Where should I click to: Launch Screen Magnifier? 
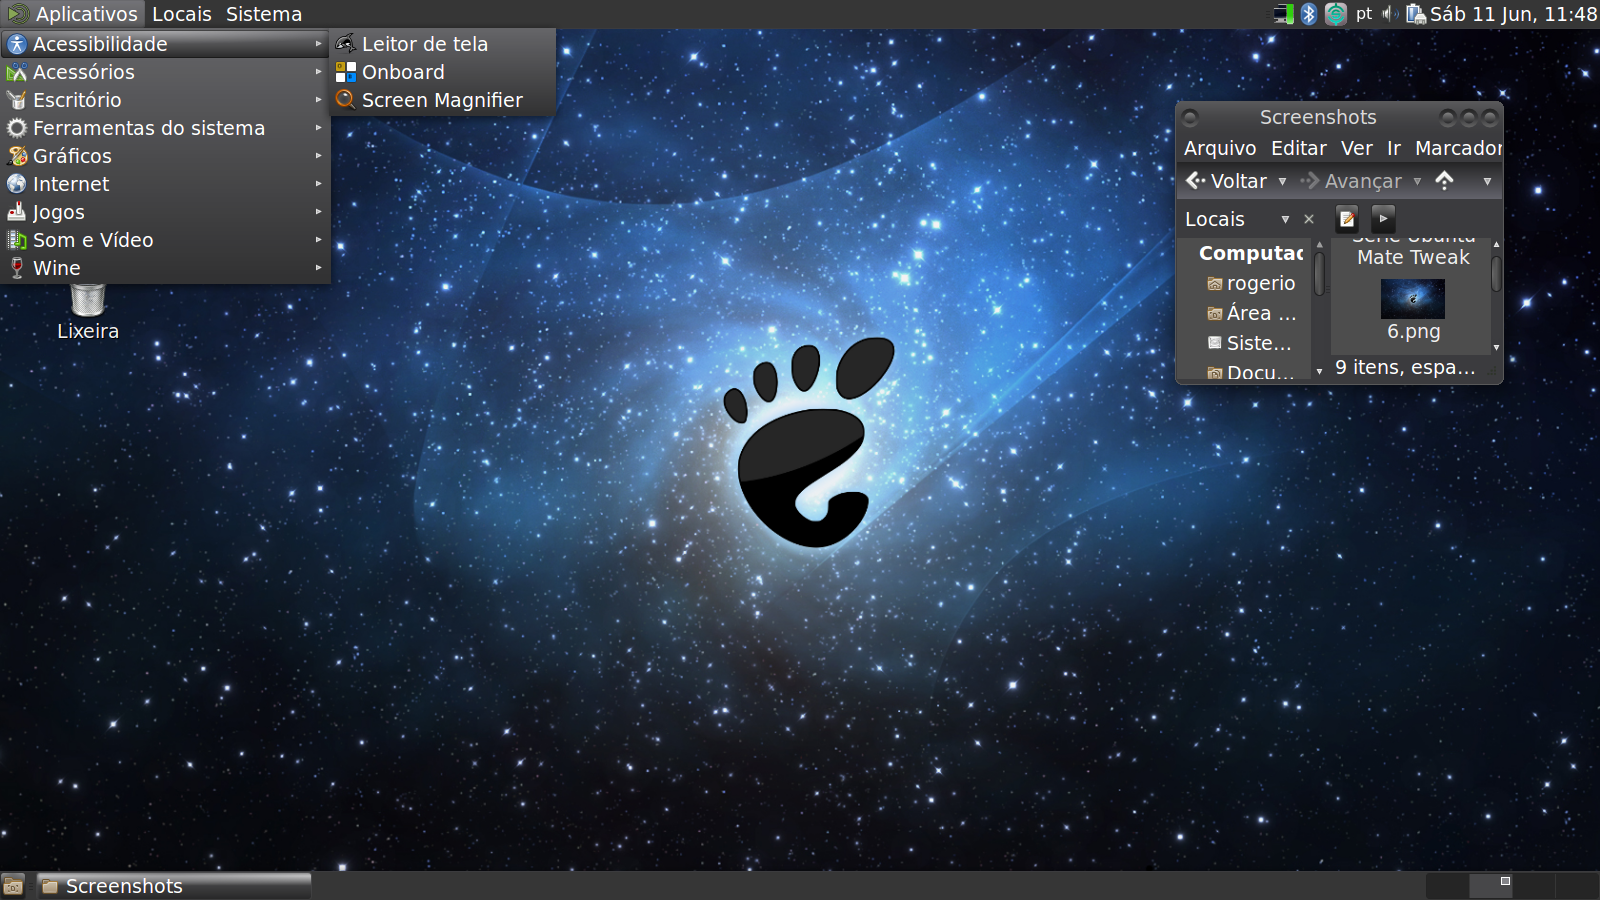tap(442, 100)
